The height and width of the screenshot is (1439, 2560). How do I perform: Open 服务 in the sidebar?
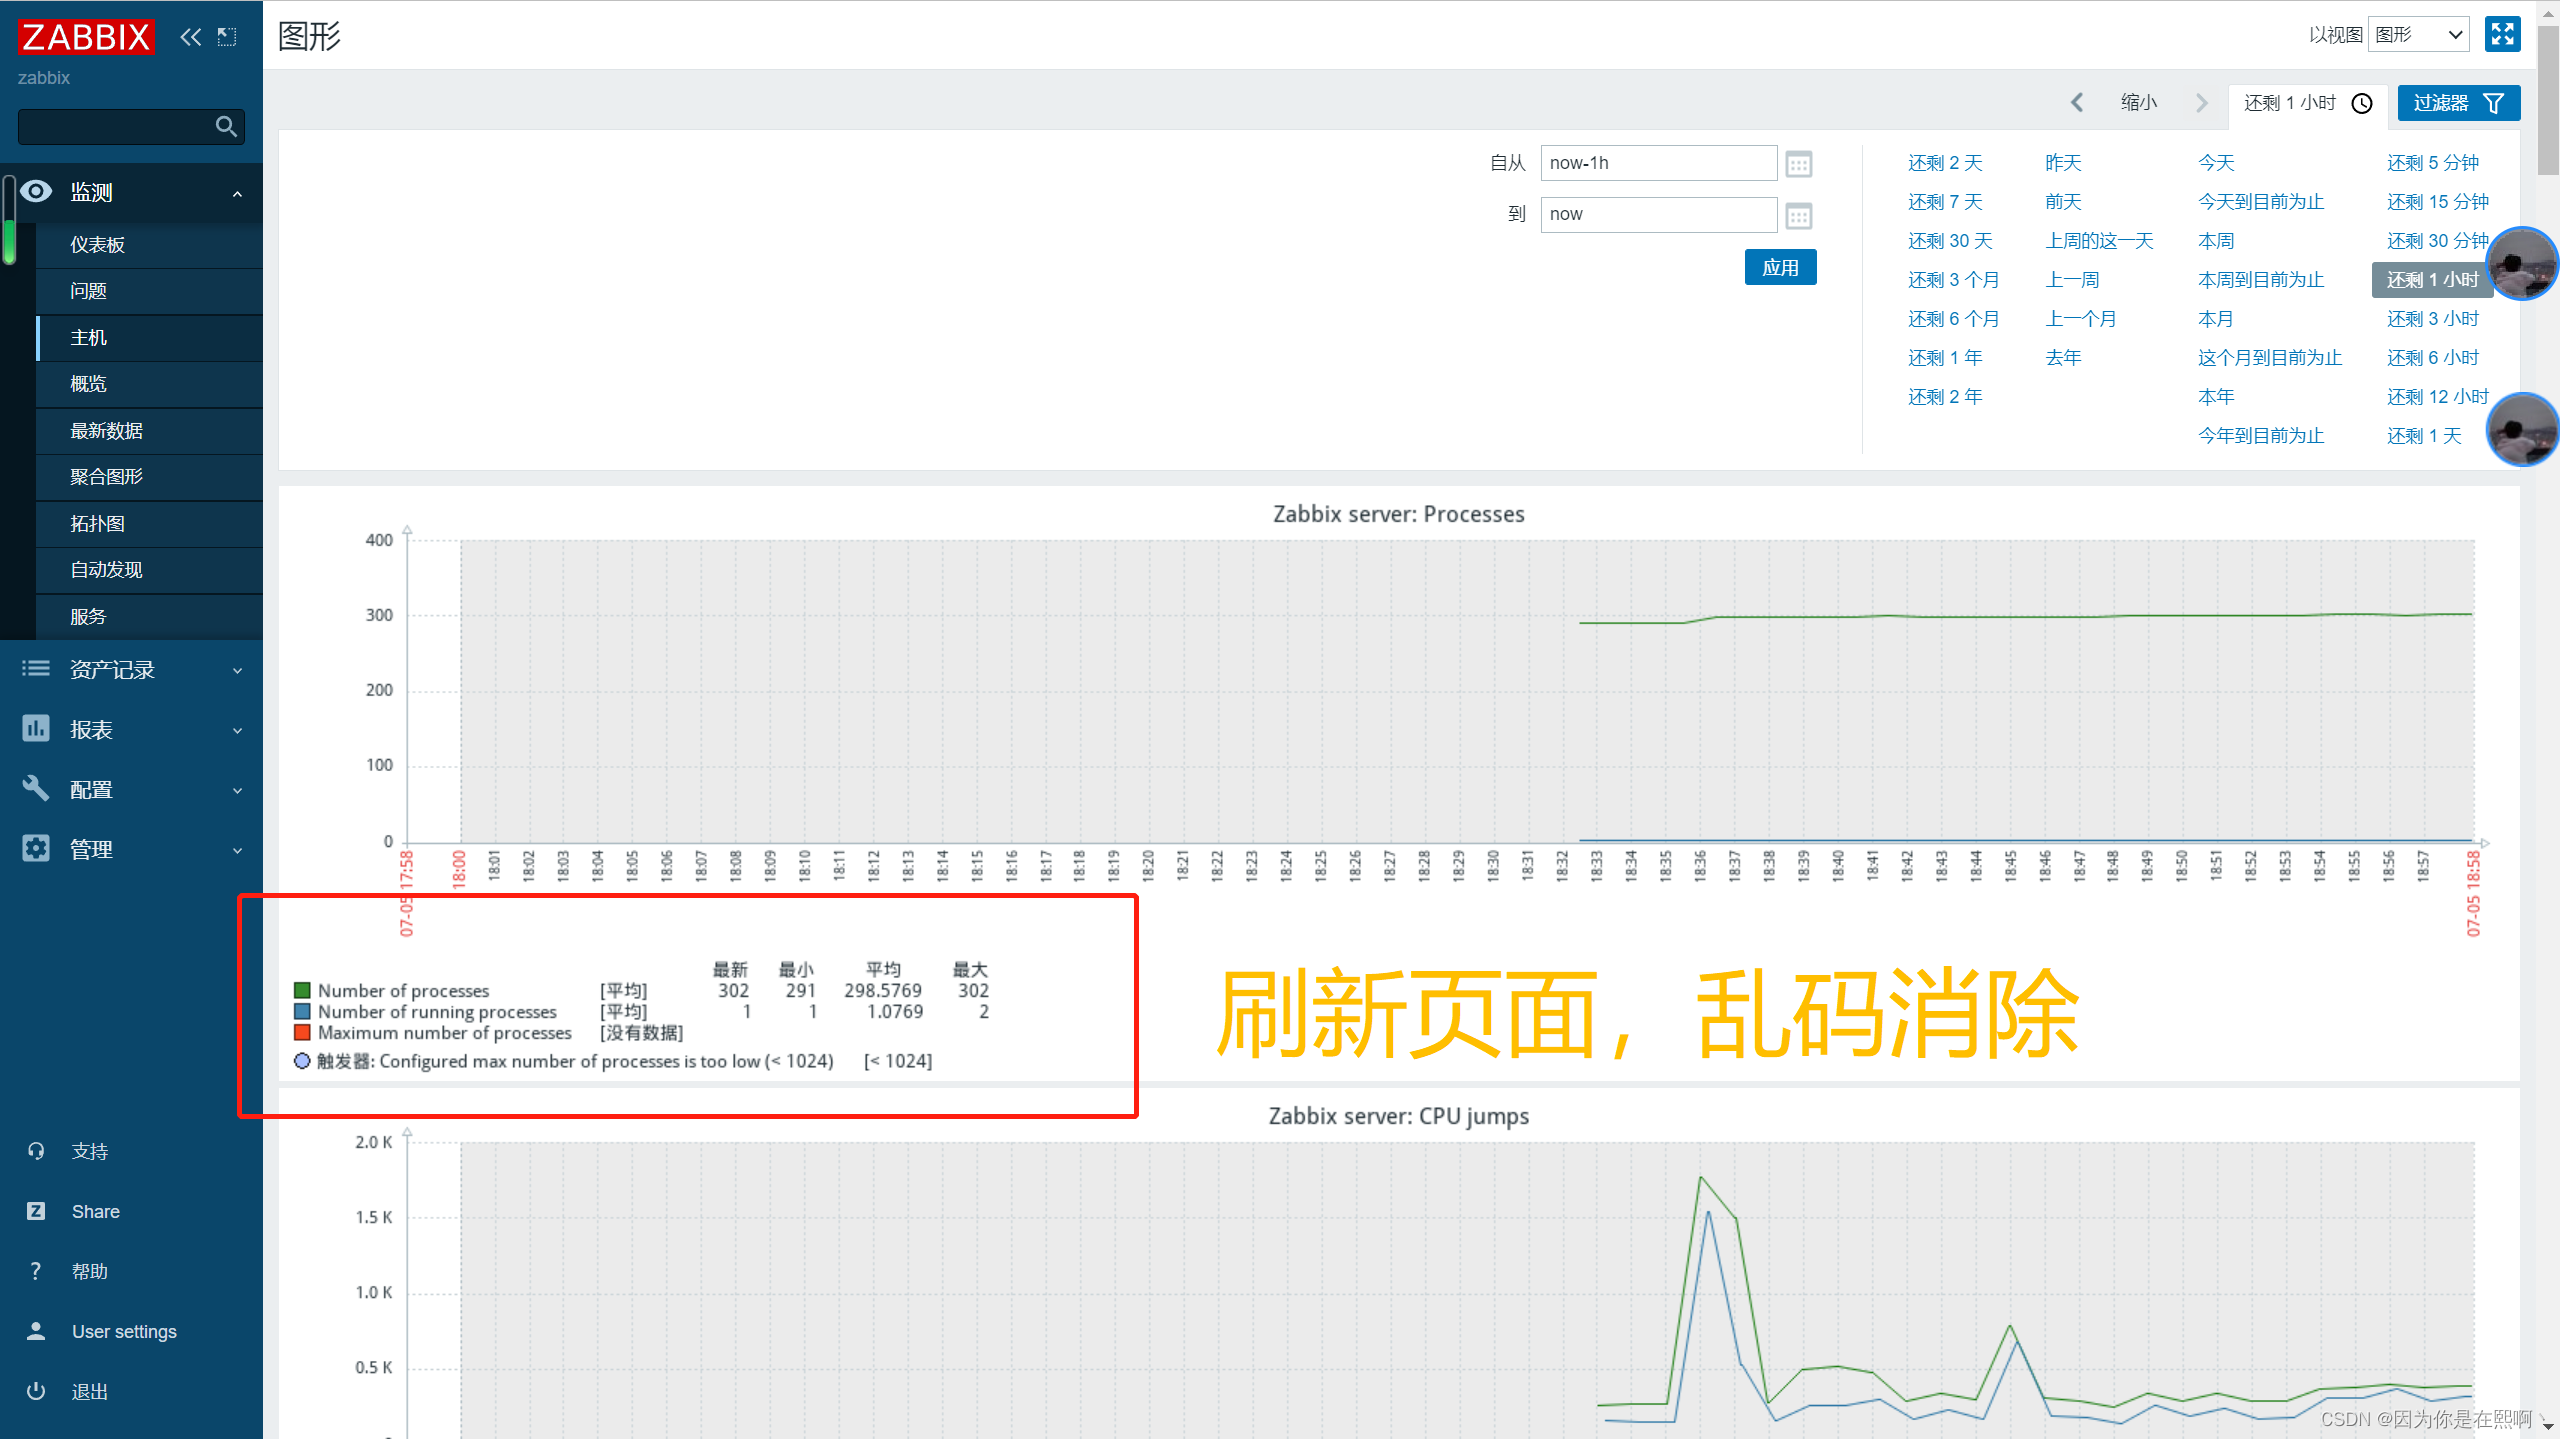(x=149, y=617)
